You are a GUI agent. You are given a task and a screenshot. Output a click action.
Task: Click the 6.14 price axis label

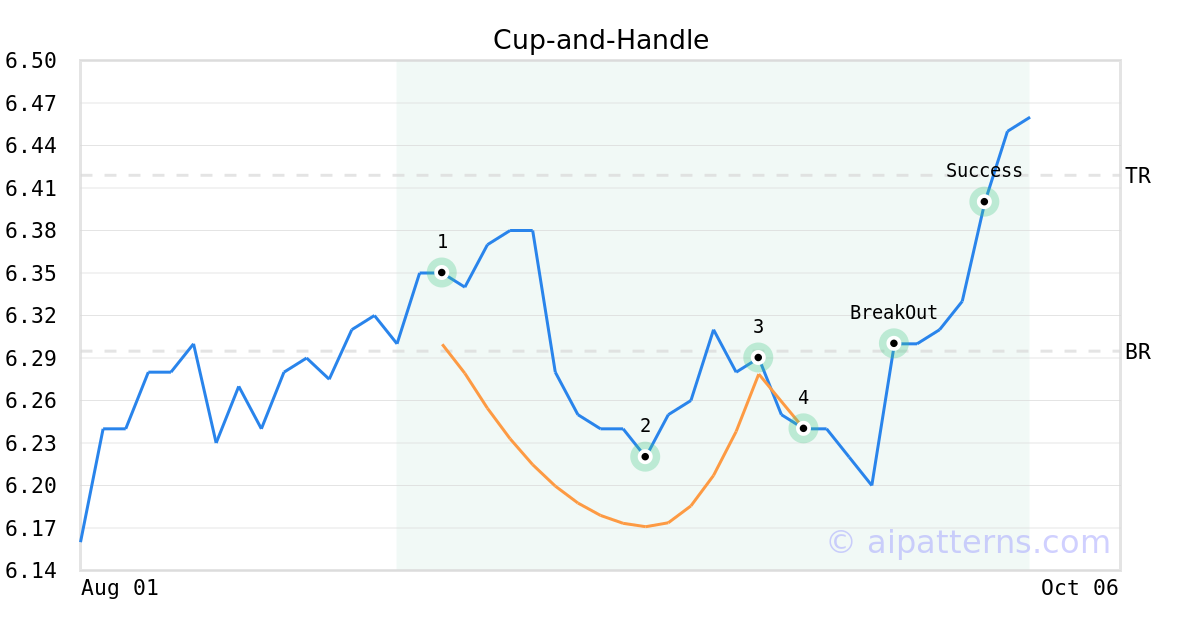tap(30, 570)
